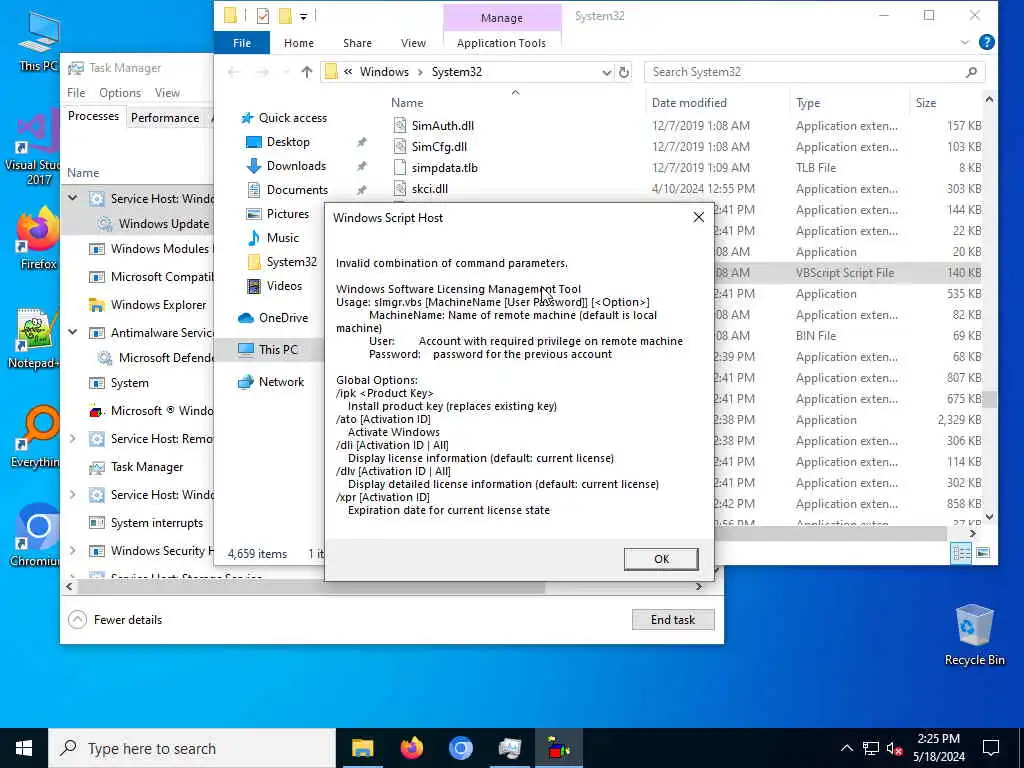Open the Share ribbon tab

(x=357, y=43)
